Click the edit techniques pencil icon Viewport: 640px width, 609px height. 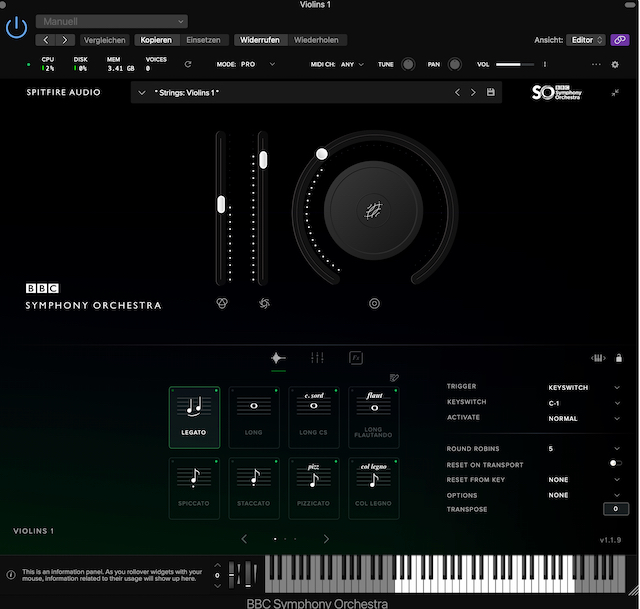pos(394,378)
